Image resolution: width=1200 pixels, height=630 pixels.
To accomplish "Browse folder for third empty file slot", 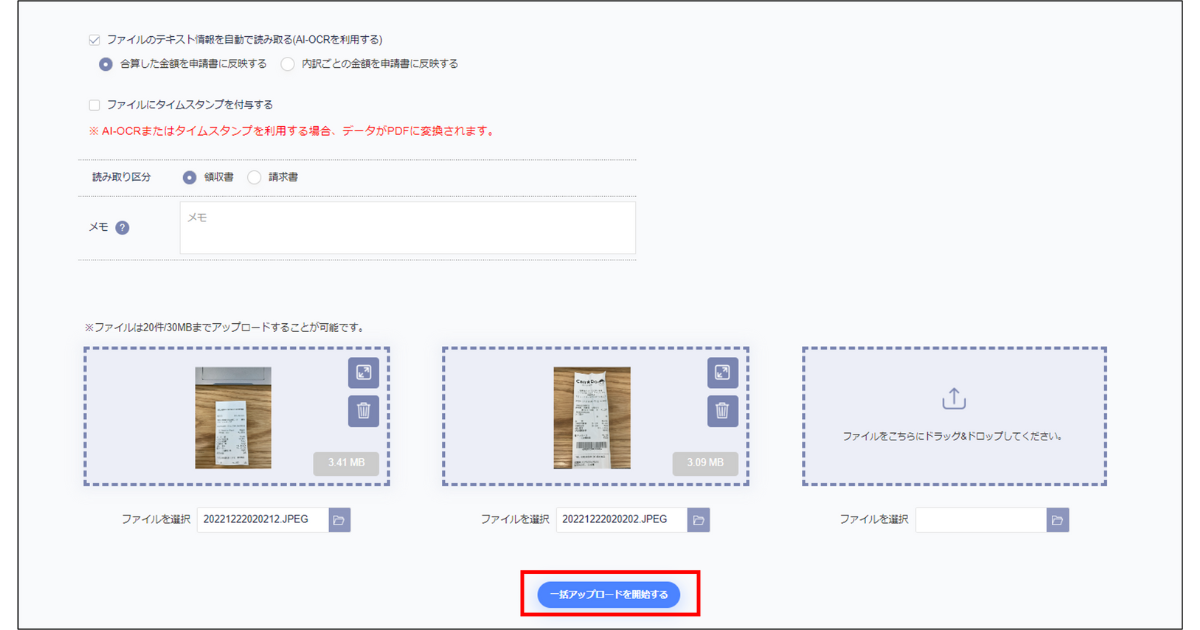I will point(1058,520).
